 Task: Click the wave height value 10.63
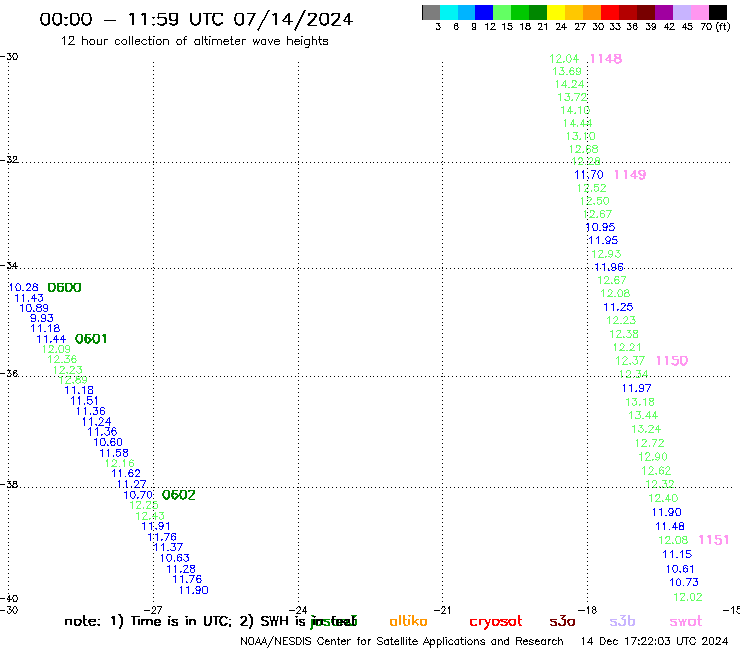click(x=175, y=558)
